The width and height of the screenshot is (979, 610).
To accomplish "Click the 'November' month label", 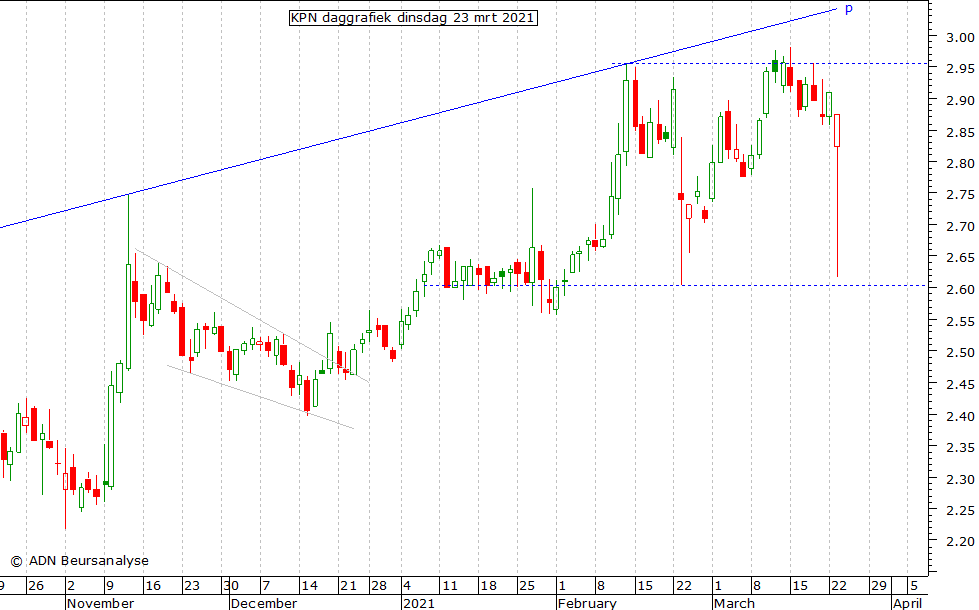I will pyautogui.click(x=101, y=603).
